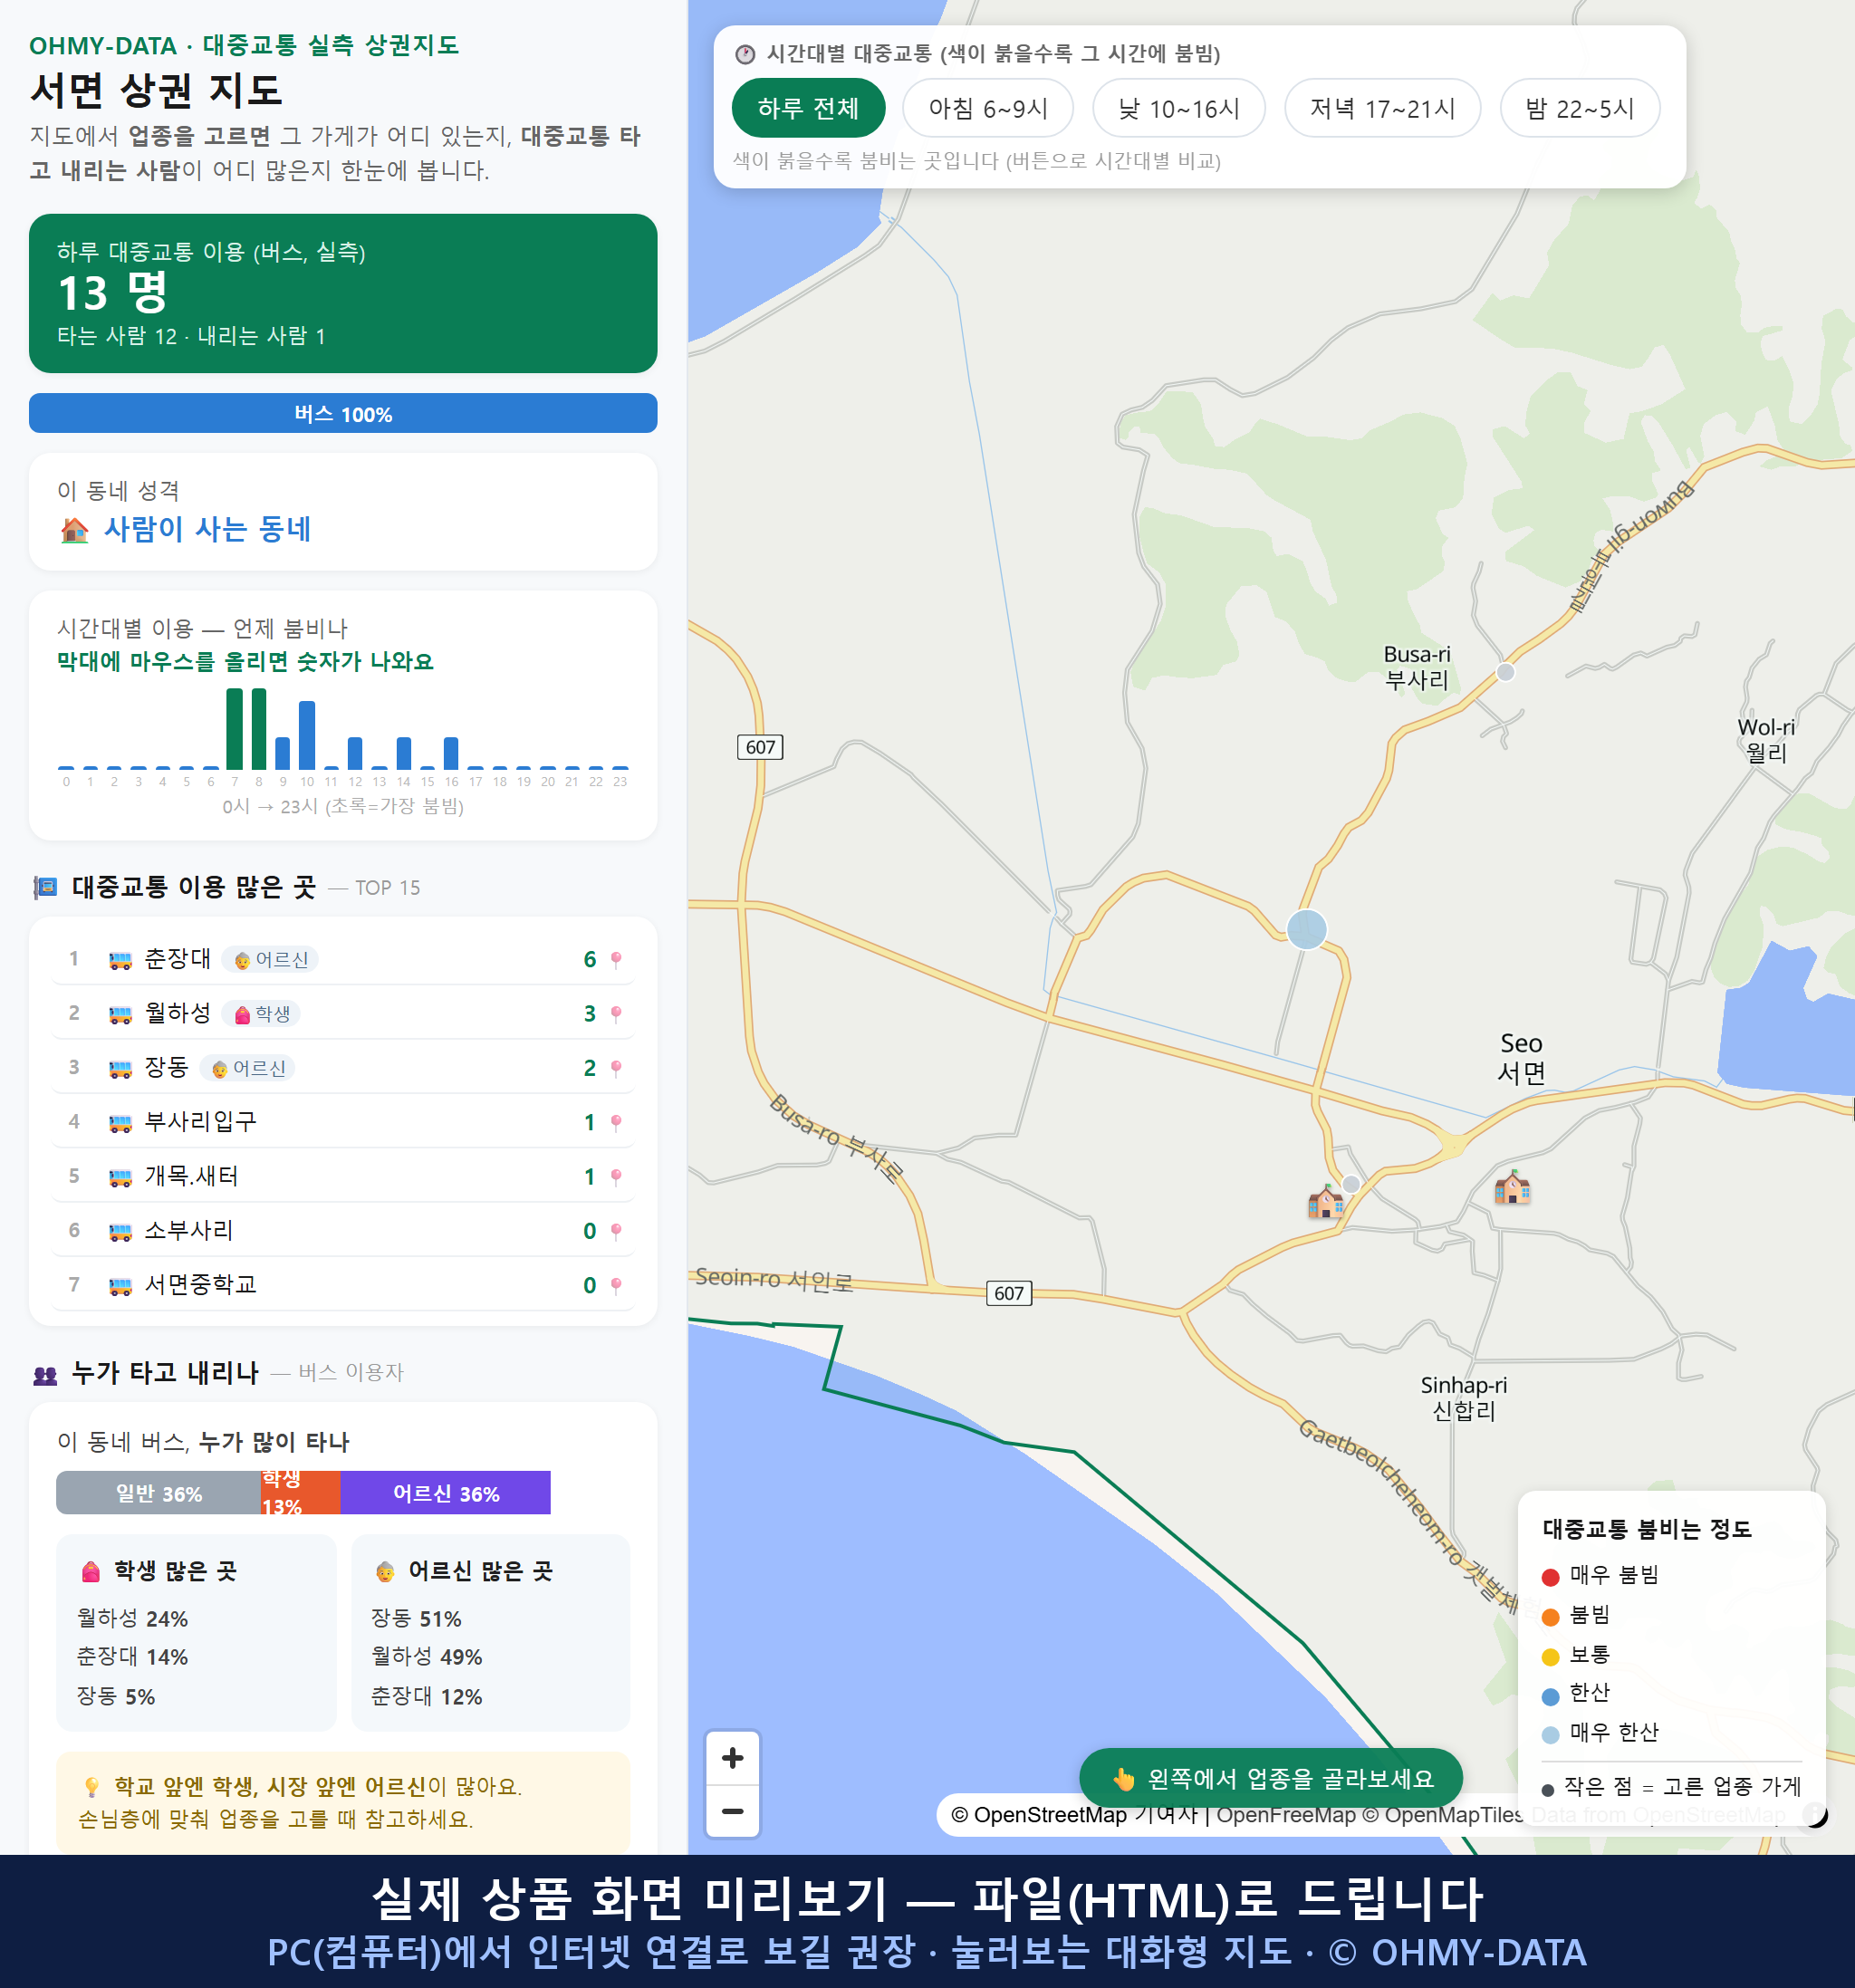Click the green 13 명 daily usage card

click(x=343, y=293)
